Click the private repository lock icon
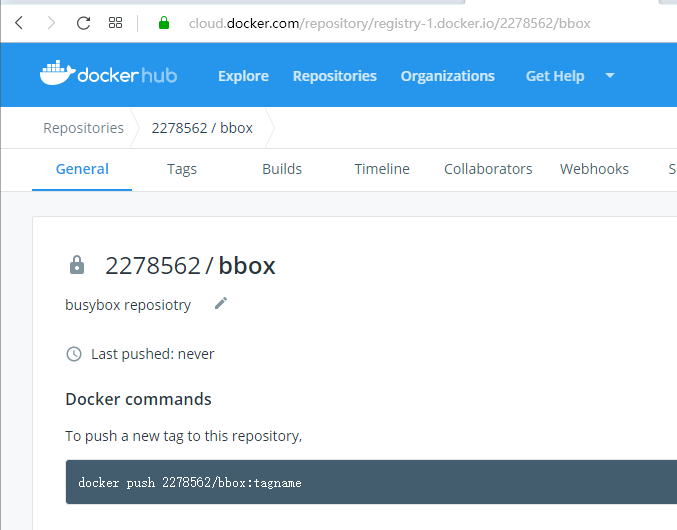The image size is (677, 530). [x=77, y=265]
